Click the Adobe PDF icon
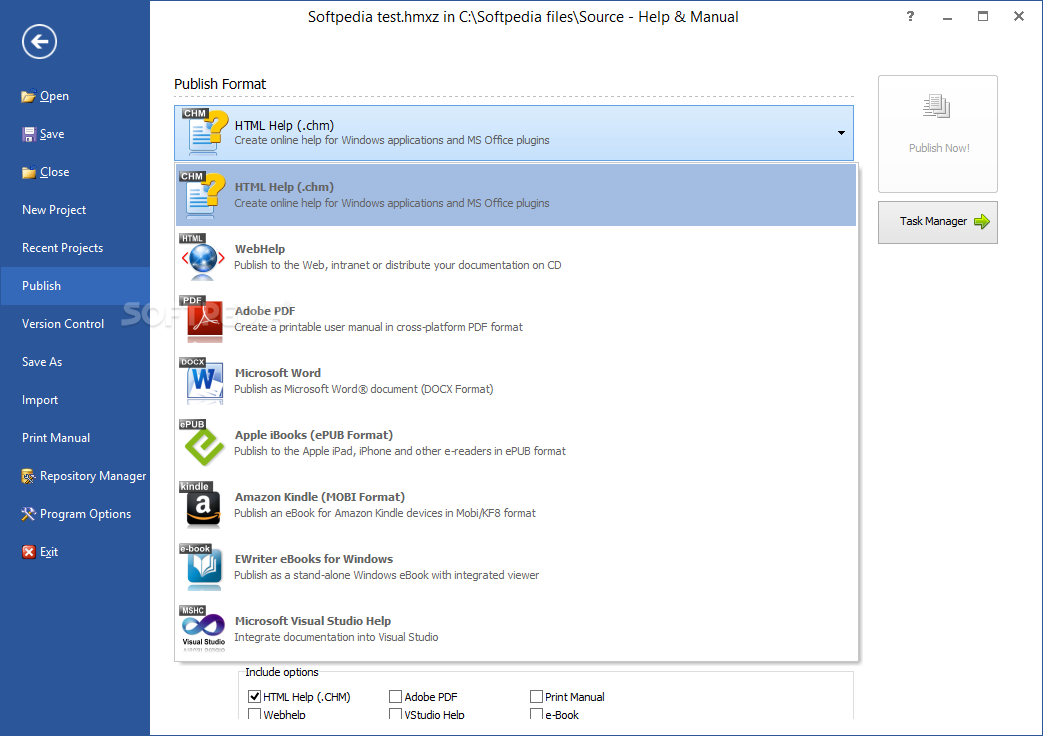This screenshot has width=1043, height=736. point(202,319)
